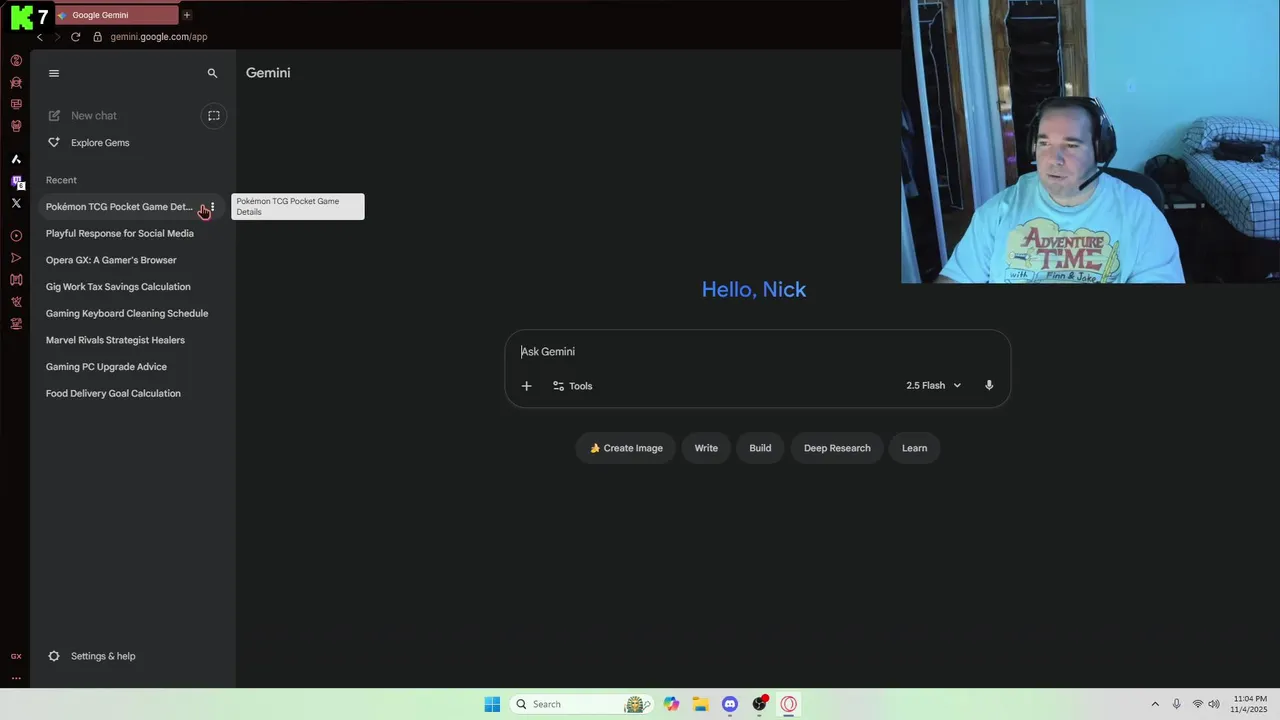Open a new browser tab with plus

[186, 15]
